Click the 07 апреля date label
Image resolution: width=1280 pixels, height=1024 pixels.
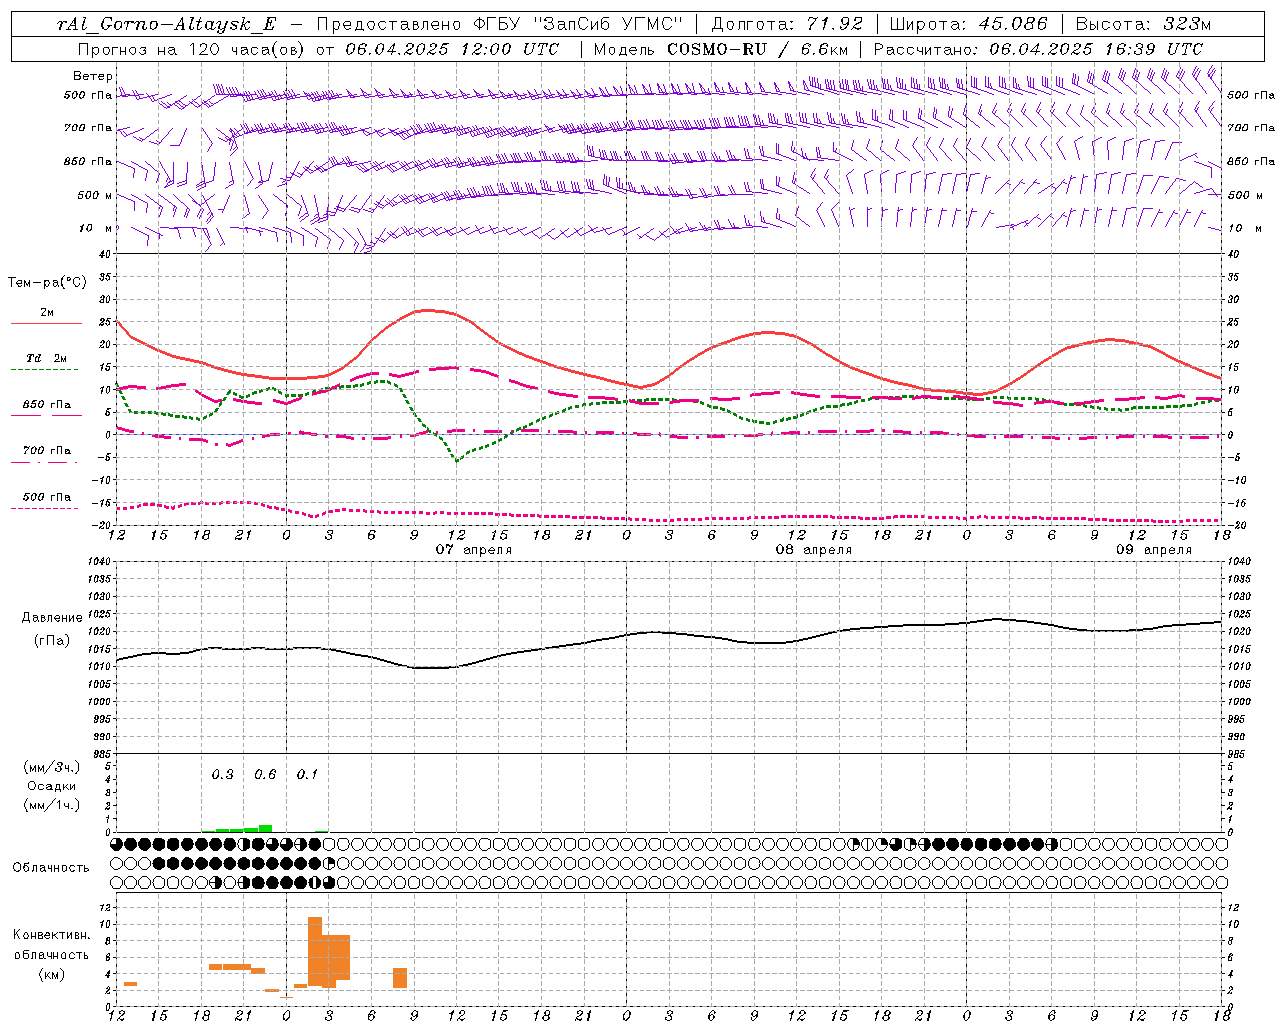(x=473, y=550)
